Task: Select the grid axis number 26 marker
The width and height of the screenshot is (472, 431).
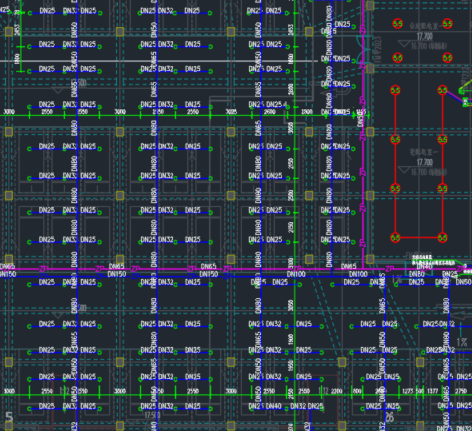Action: point(389,417)
